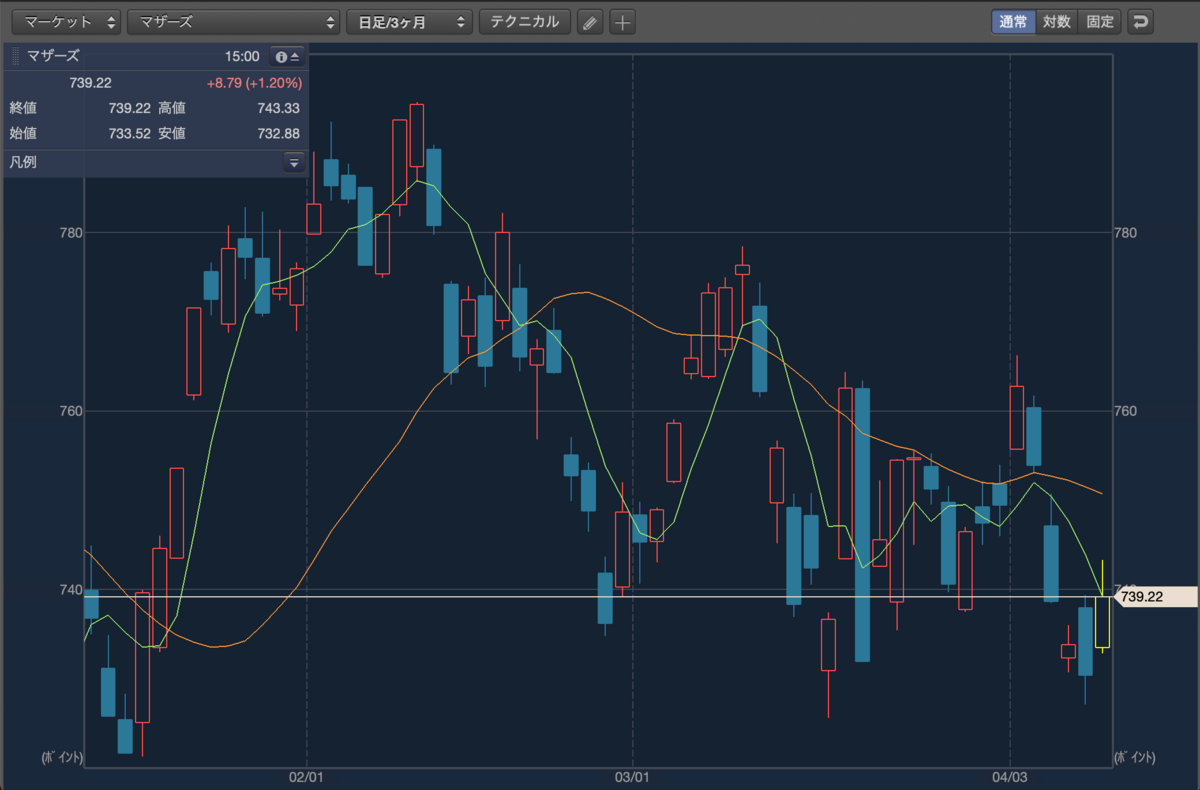Image resolution: width=1200 pixels, height=790 pixels.
Task: Switch scale to 固定
Action: tap(1100, 22)
